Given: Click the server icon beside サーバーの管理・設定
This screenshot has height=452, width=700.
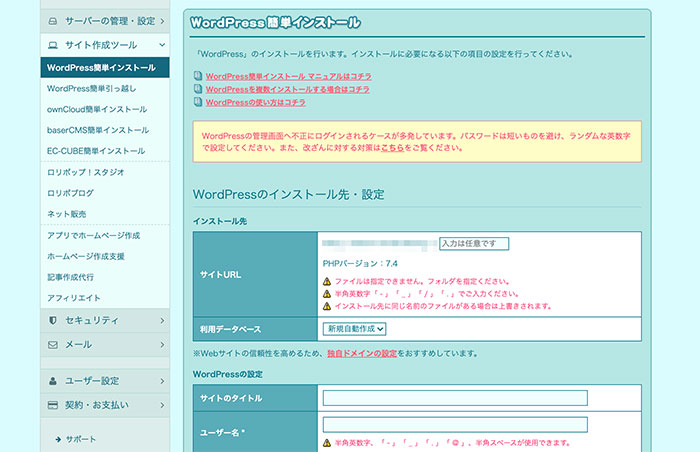Looking at the screenshot, I should (x=53, y=21).
